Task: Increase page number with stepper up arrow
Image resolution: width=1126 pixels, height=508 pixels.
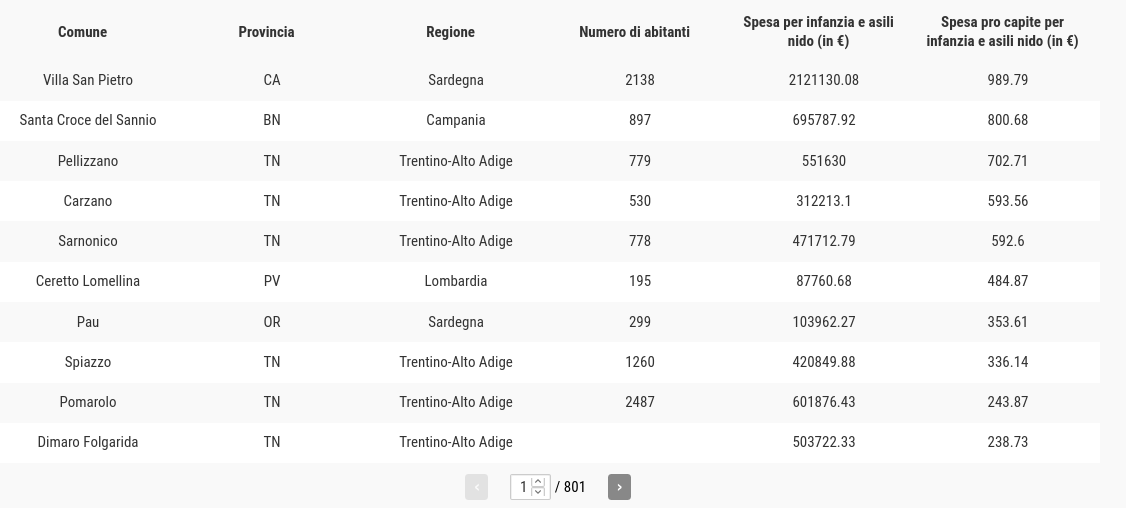Action: [x=538, y=481]
